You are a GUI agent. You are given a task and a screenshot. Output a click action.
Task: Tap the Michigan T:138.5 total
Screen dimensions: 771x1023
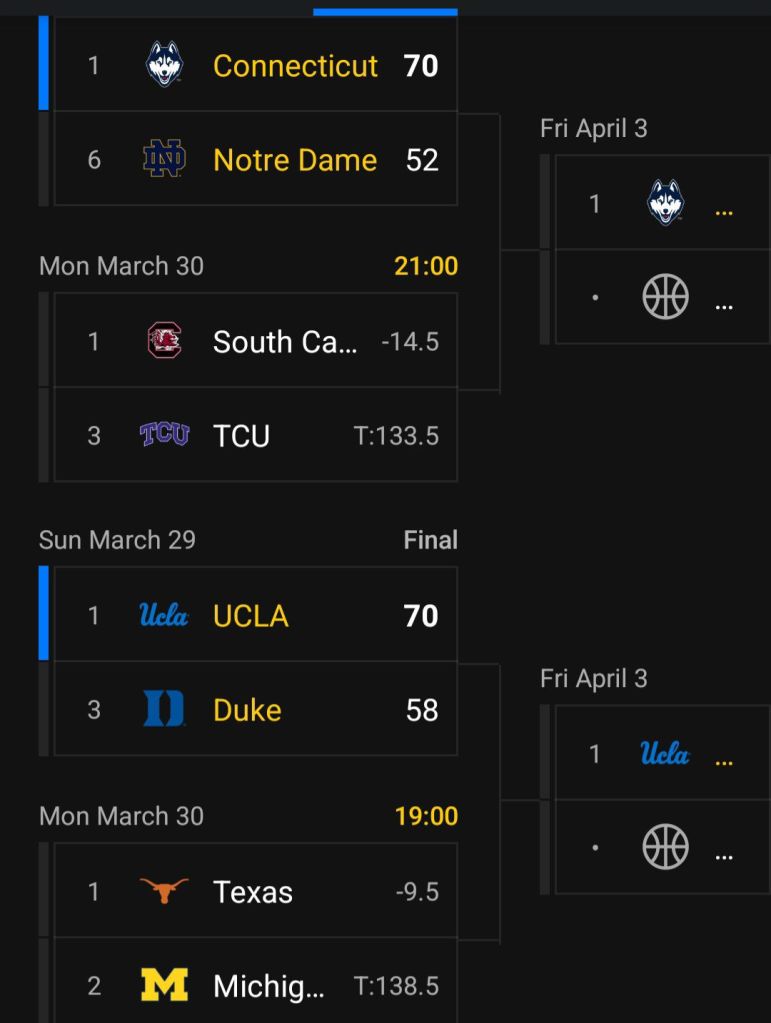(396, 987)
